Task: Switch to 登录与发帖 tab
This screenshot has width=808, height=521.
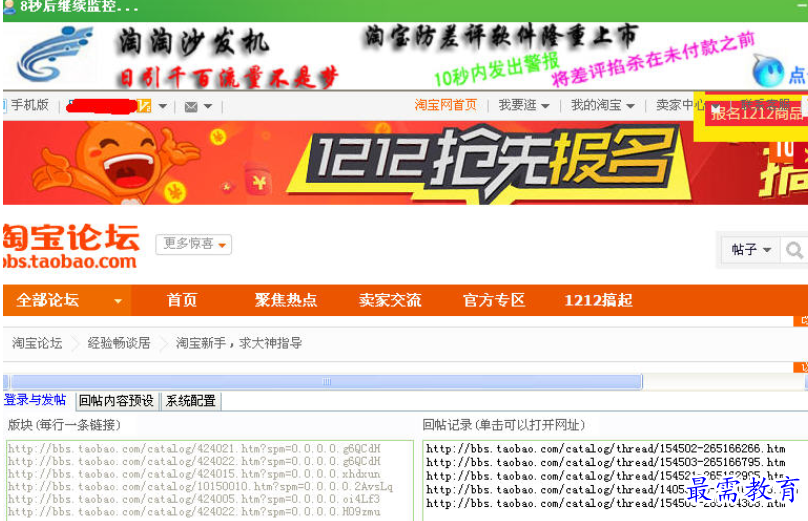Action: click(x=35, y=400)
